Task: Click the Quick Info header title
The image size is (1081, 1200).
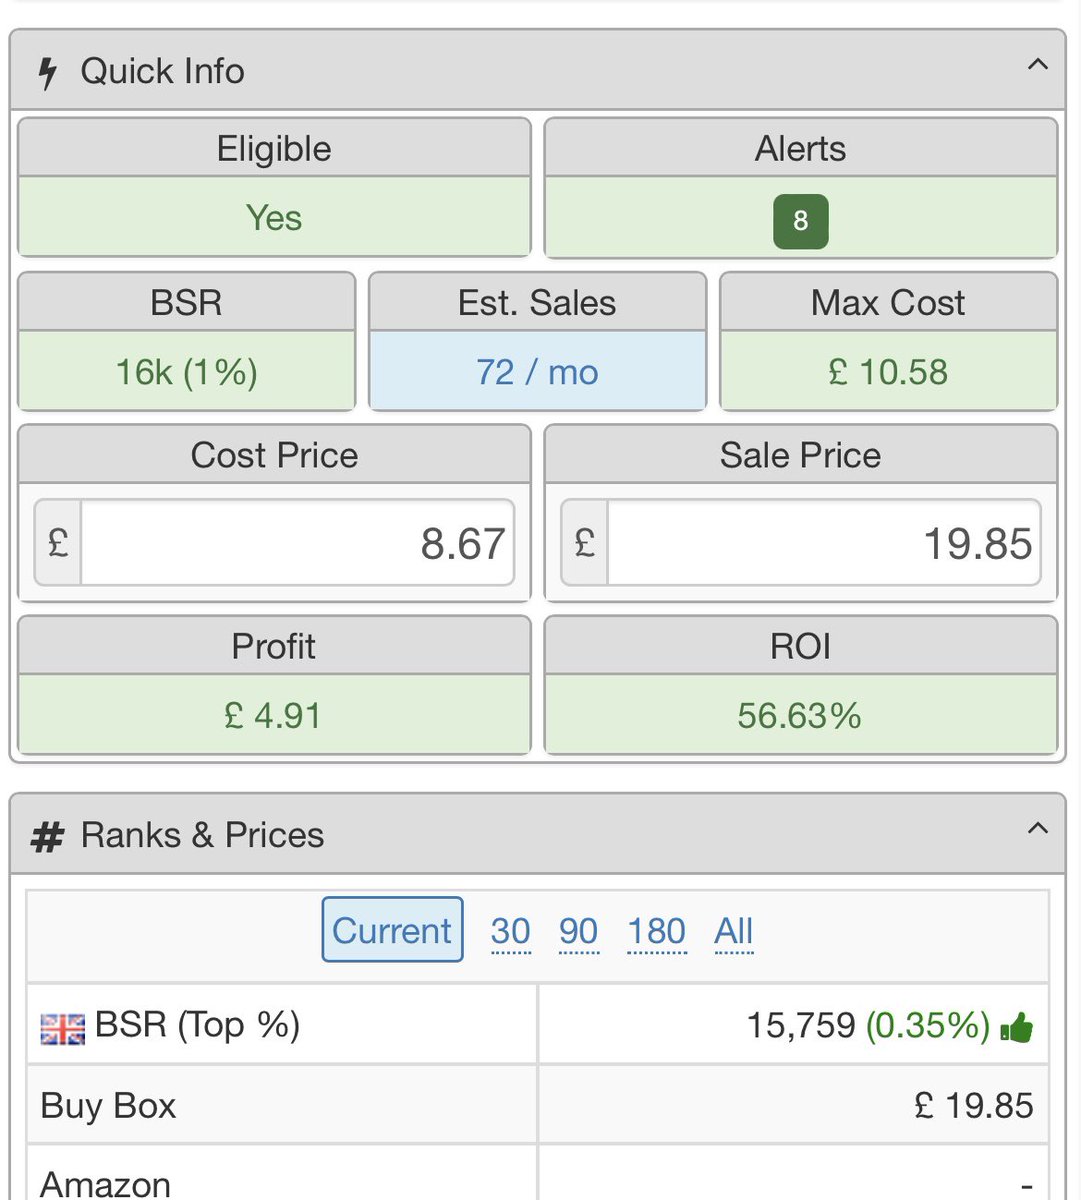Action: pos(162,71)
